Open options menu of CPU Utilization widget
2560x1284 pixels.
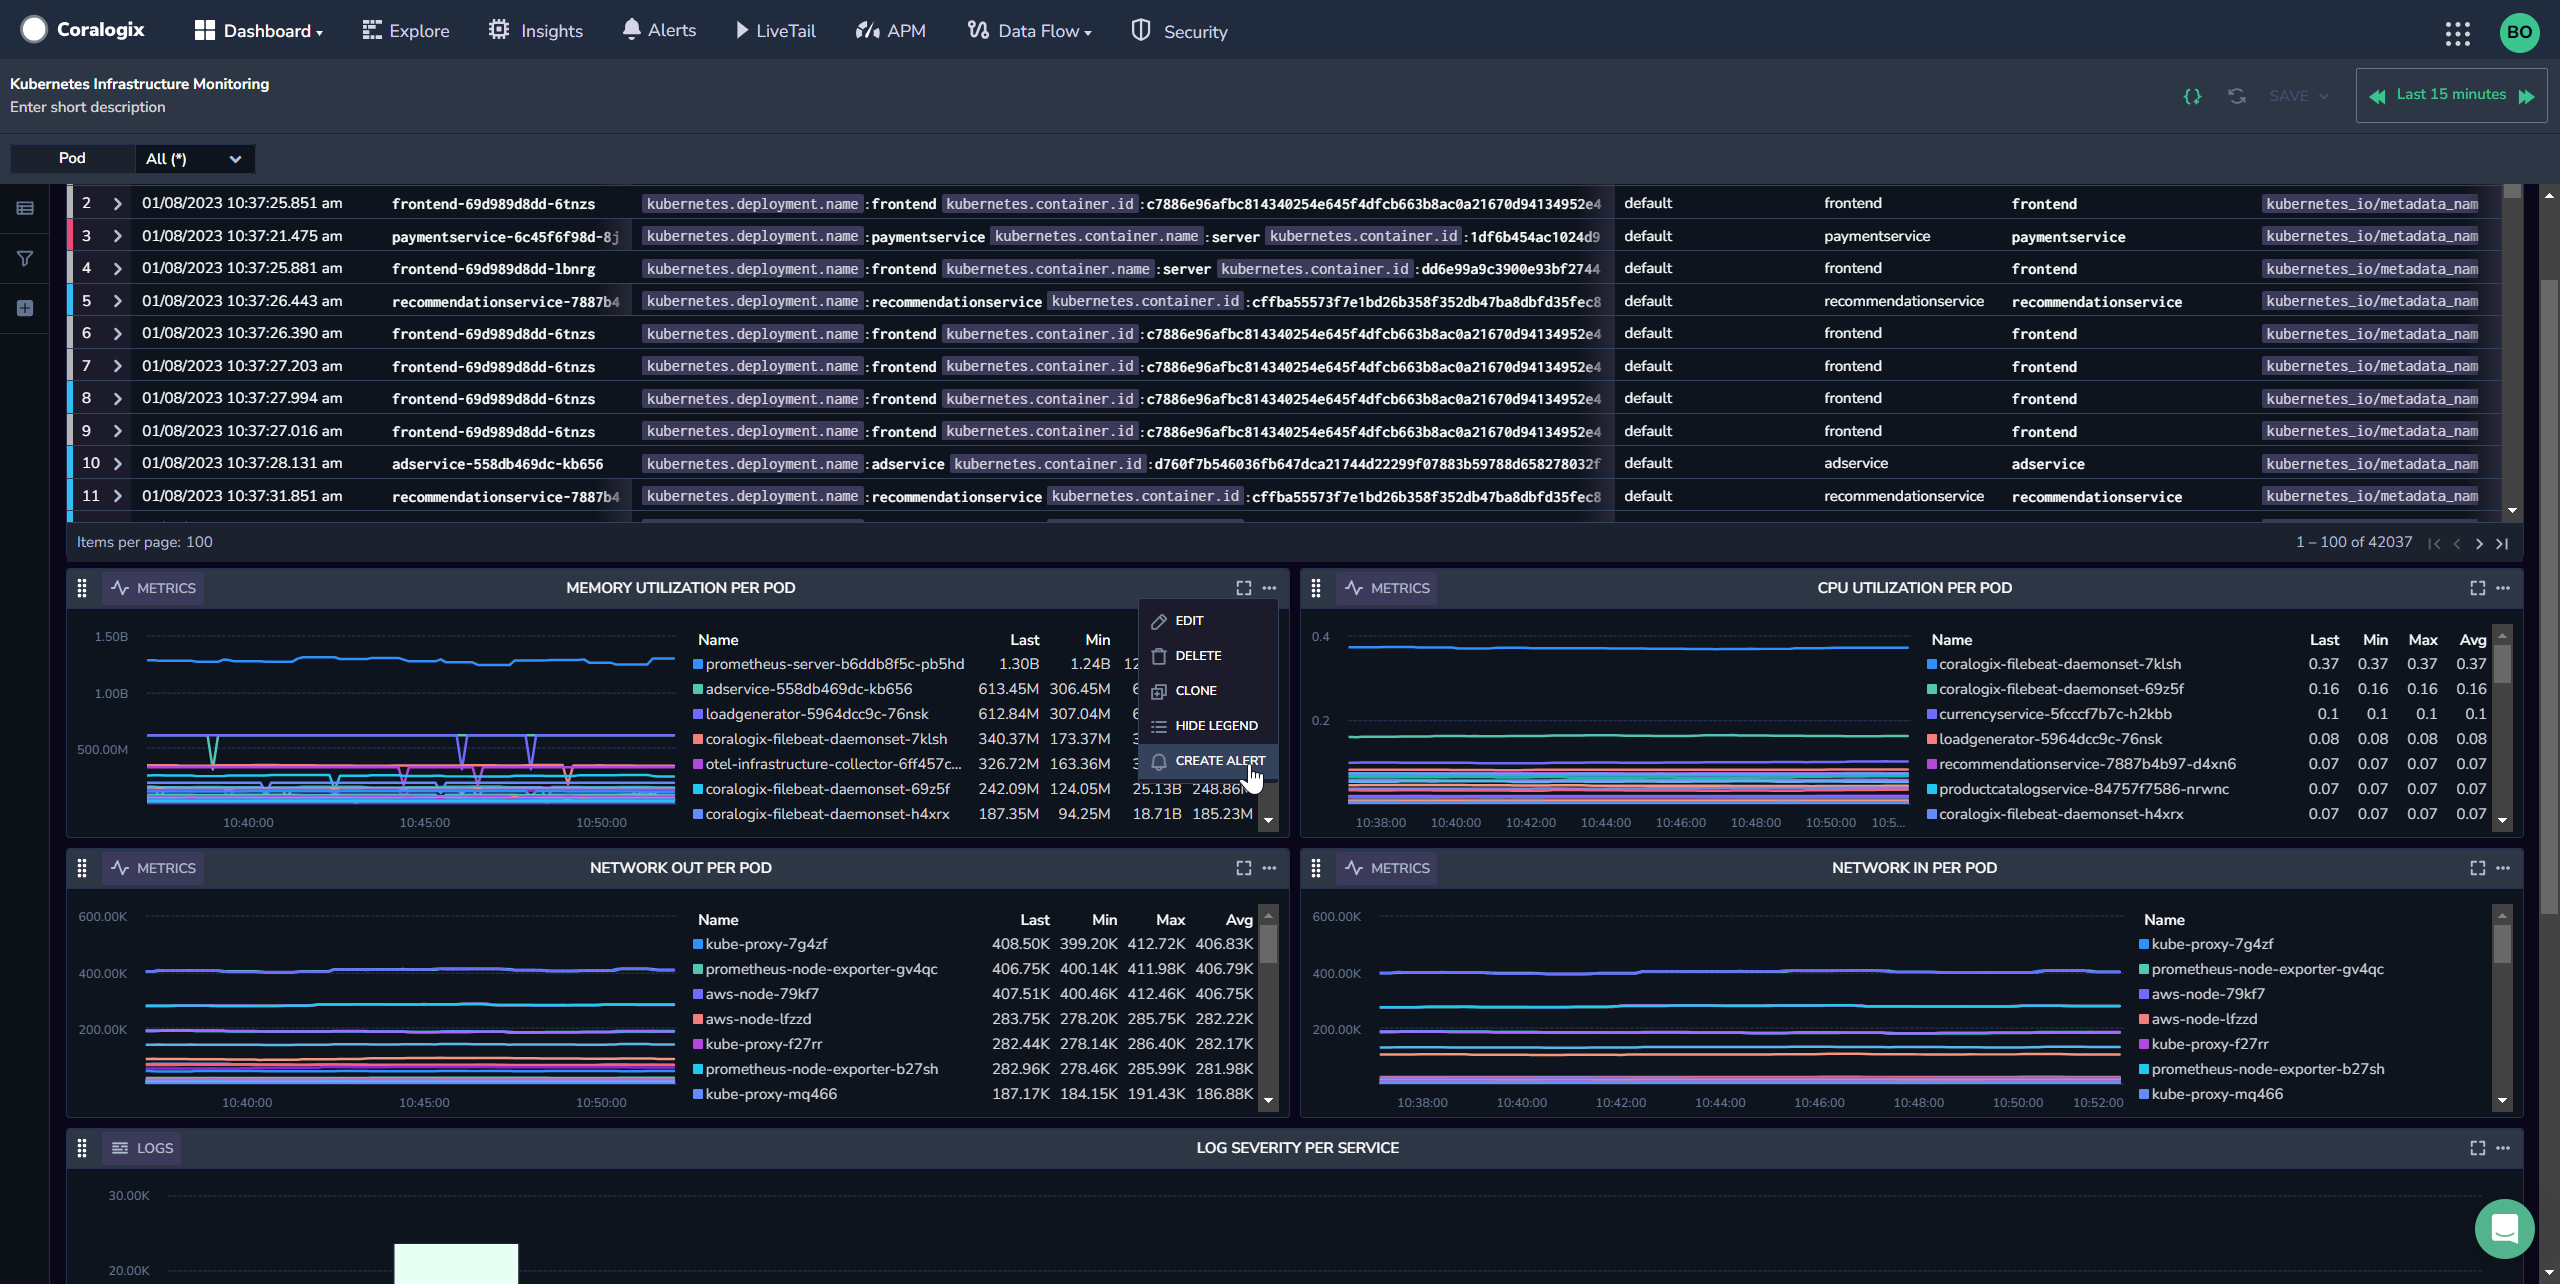pyautogui.click(x=2503, y=588)
